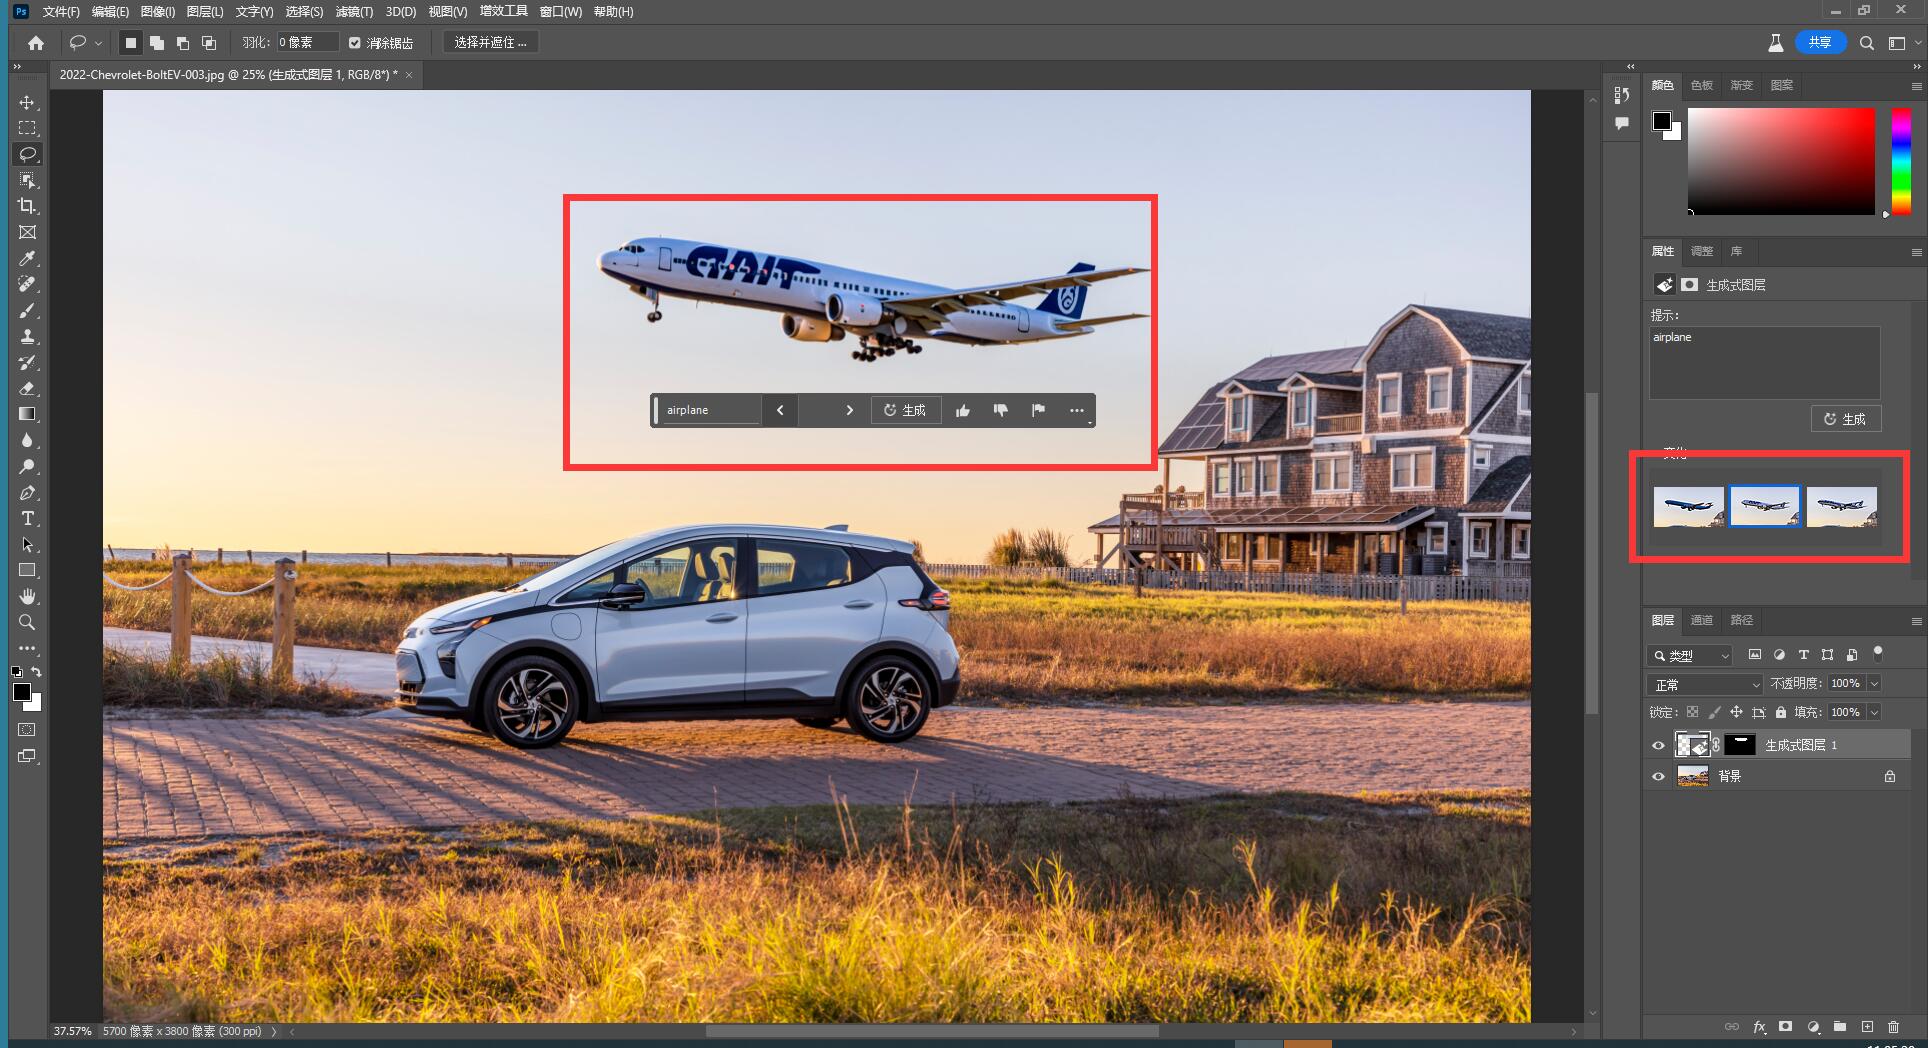Switch to the Swatches tab
Viewport: 1928px width, 1048px height.
pyautogui.click(x=1702, y=85)
